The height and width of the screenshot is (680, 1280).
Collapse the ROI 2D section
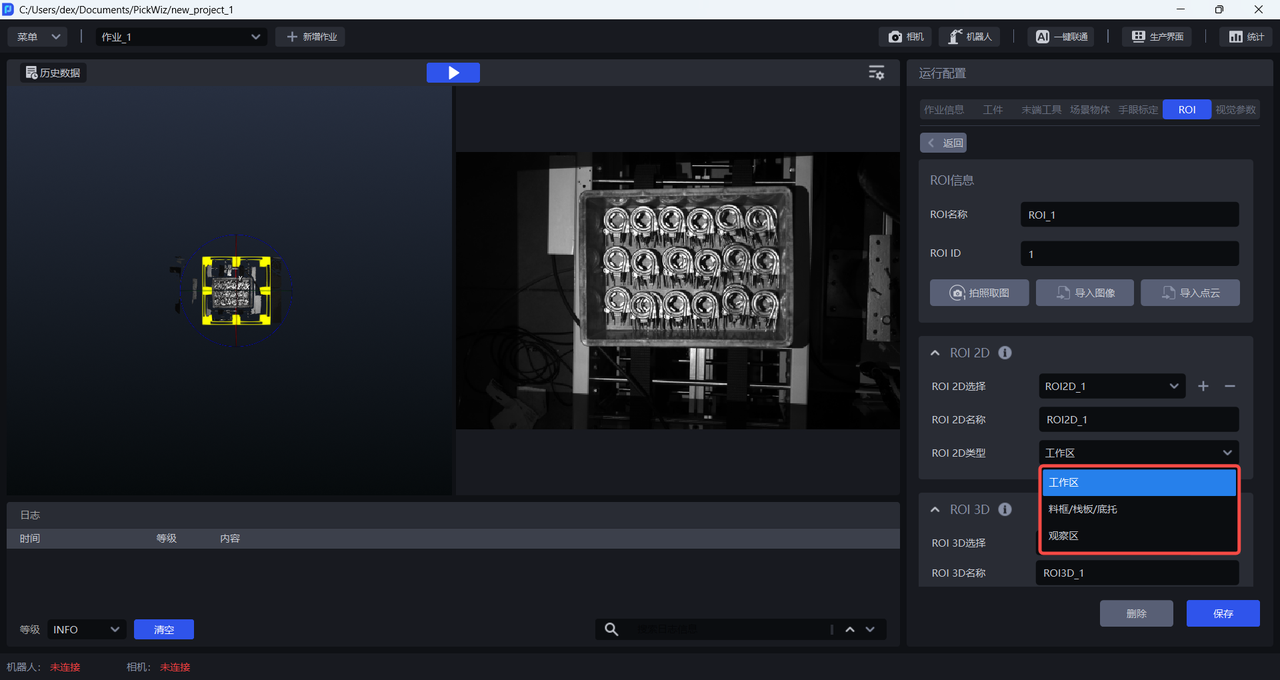point(935,353)
